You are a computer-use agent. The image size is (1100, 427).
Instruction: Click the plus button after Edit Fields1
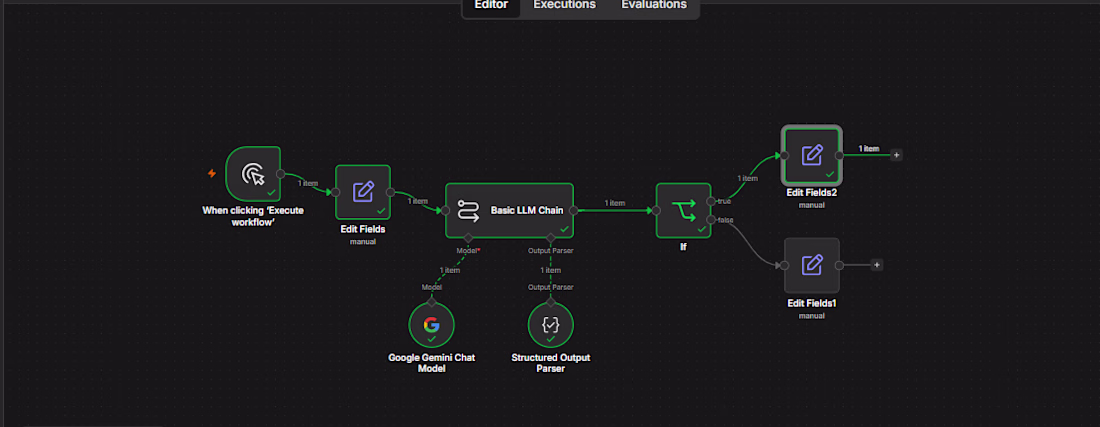pos(877,265)
